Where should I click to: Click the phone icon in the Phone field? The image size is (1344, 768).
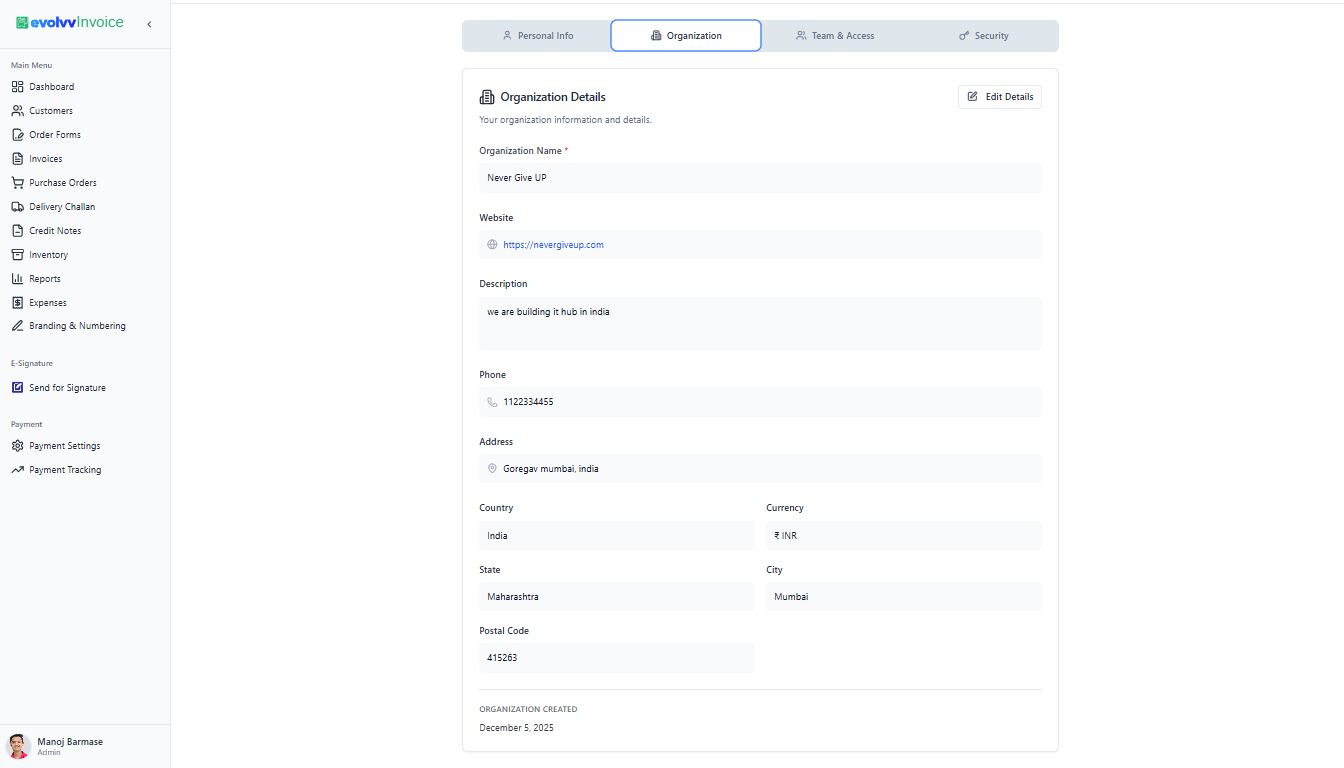click(x=492, y=402)
